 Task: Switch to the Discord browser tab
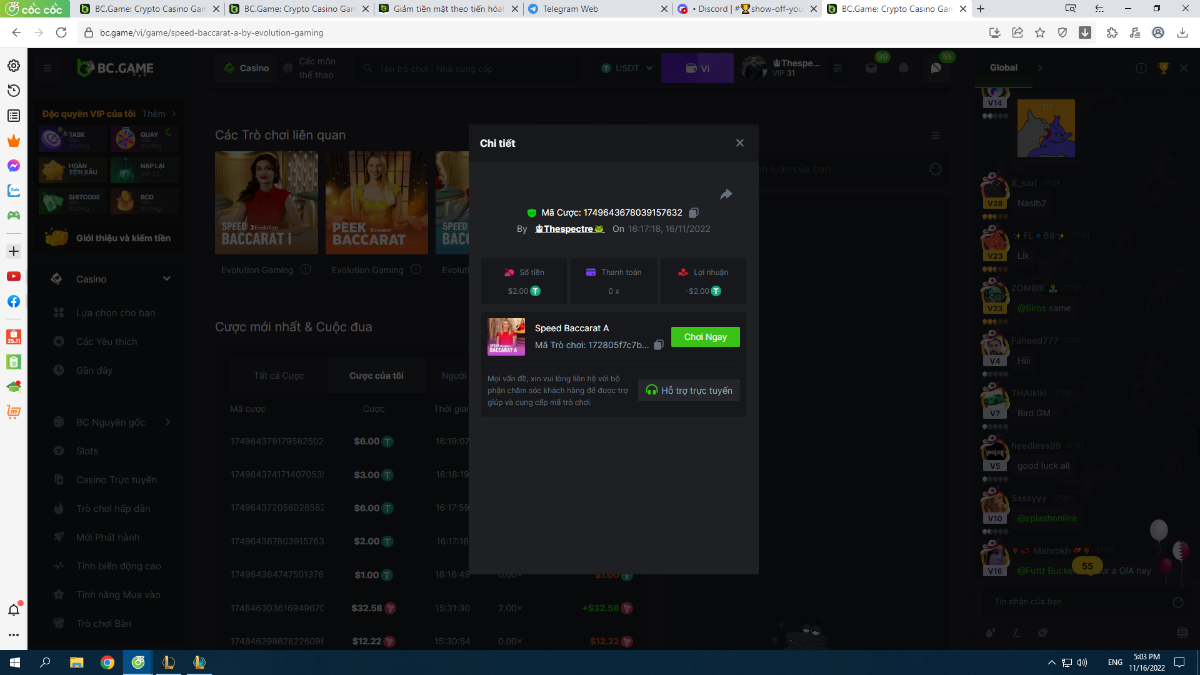745,9
